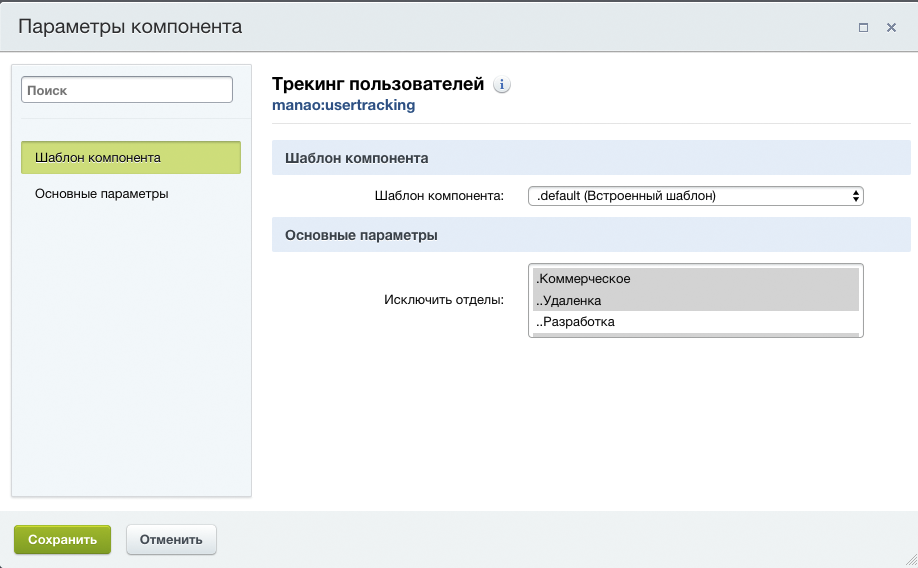
Task: Click the Трекинг пользователей heading
Action: [x=378, y=84]
